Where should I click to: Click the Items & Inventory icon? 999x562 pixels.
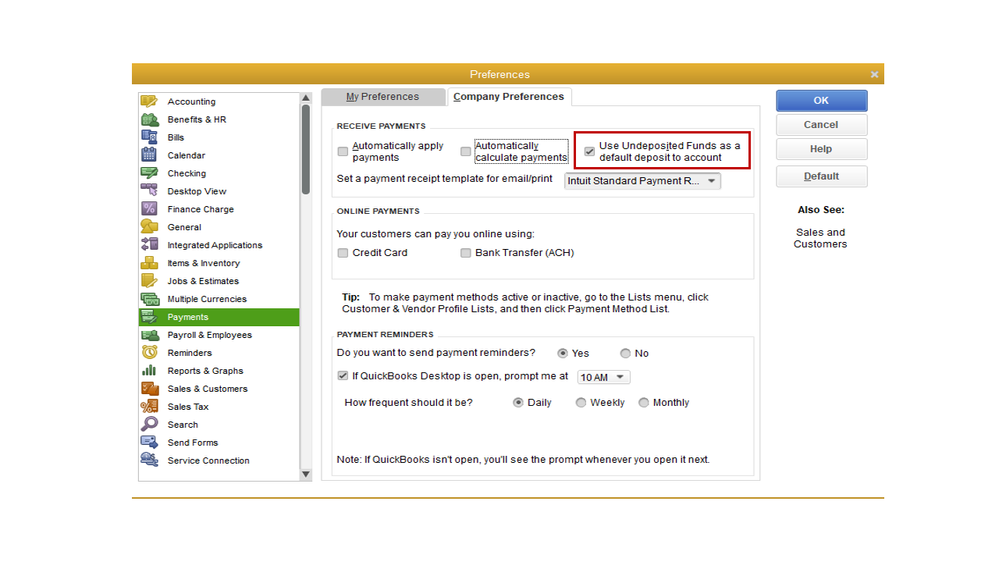tap(149, 263)
